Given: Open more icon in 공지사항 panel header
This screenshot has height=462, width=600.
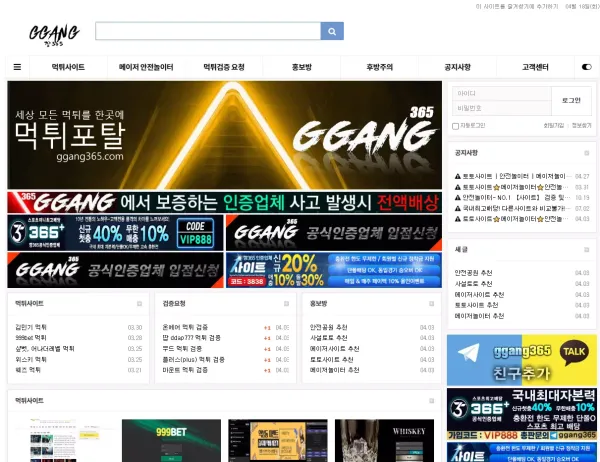Looking at the screenshot, I should [x=586, y=153].
